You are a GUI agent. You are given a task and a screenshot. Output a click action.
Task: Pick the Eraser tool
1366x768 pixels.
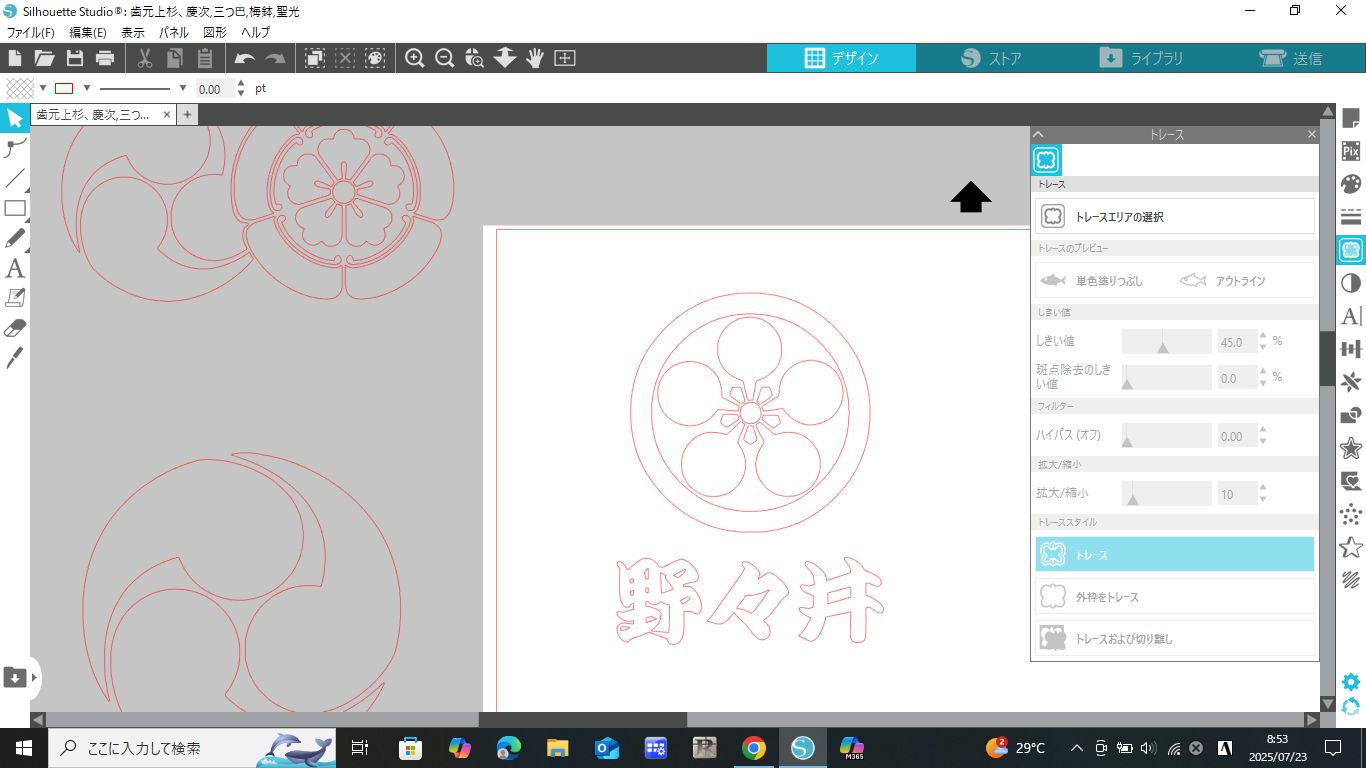(13, 327)
